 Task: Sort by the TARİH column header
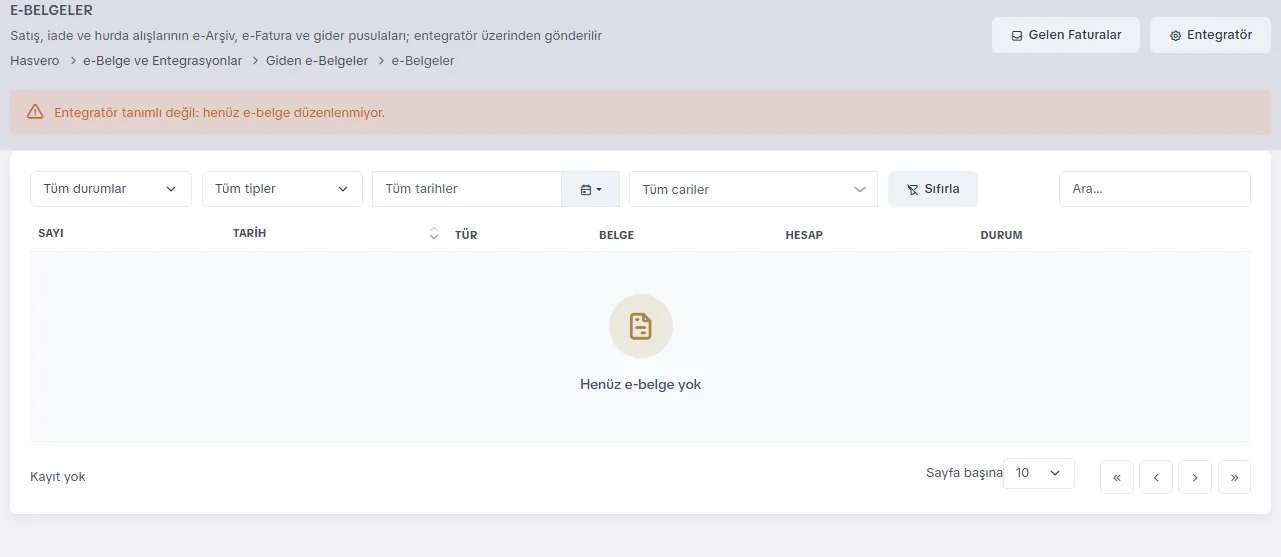coord(249,234)
